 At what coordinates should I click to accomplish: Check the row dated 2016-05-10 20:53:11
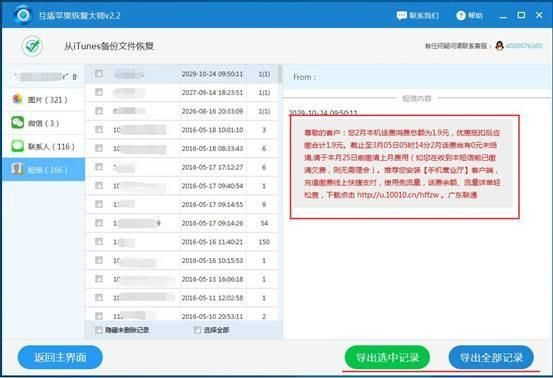[x=99, y=316]
